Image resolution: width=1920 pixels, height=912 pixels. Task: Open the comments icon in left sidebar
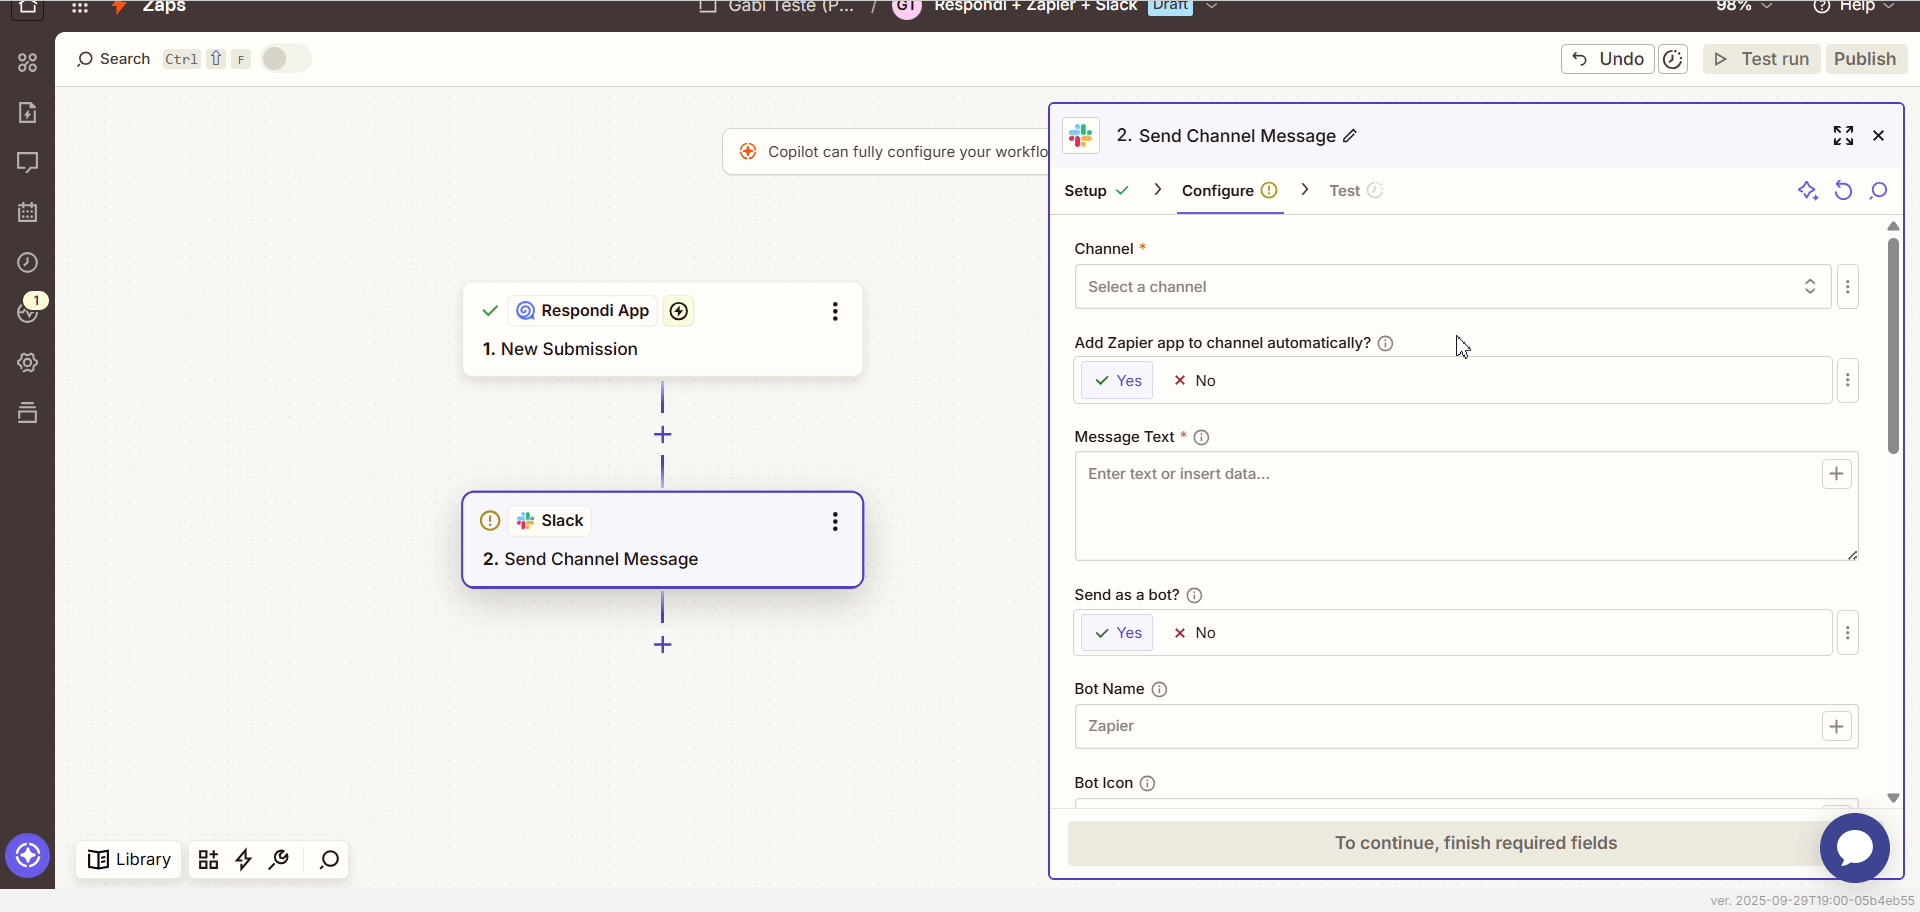coord(28,162)
